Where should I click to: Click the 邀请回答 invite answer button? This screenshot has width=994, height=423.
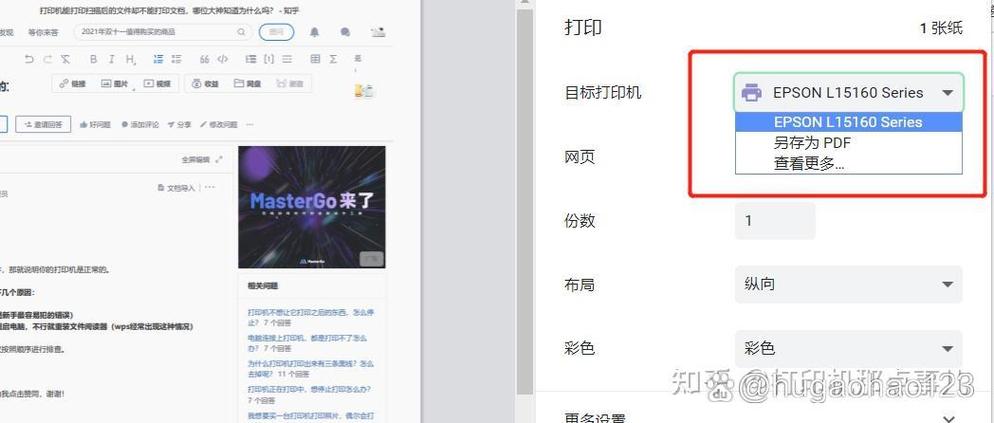[43, 124]
